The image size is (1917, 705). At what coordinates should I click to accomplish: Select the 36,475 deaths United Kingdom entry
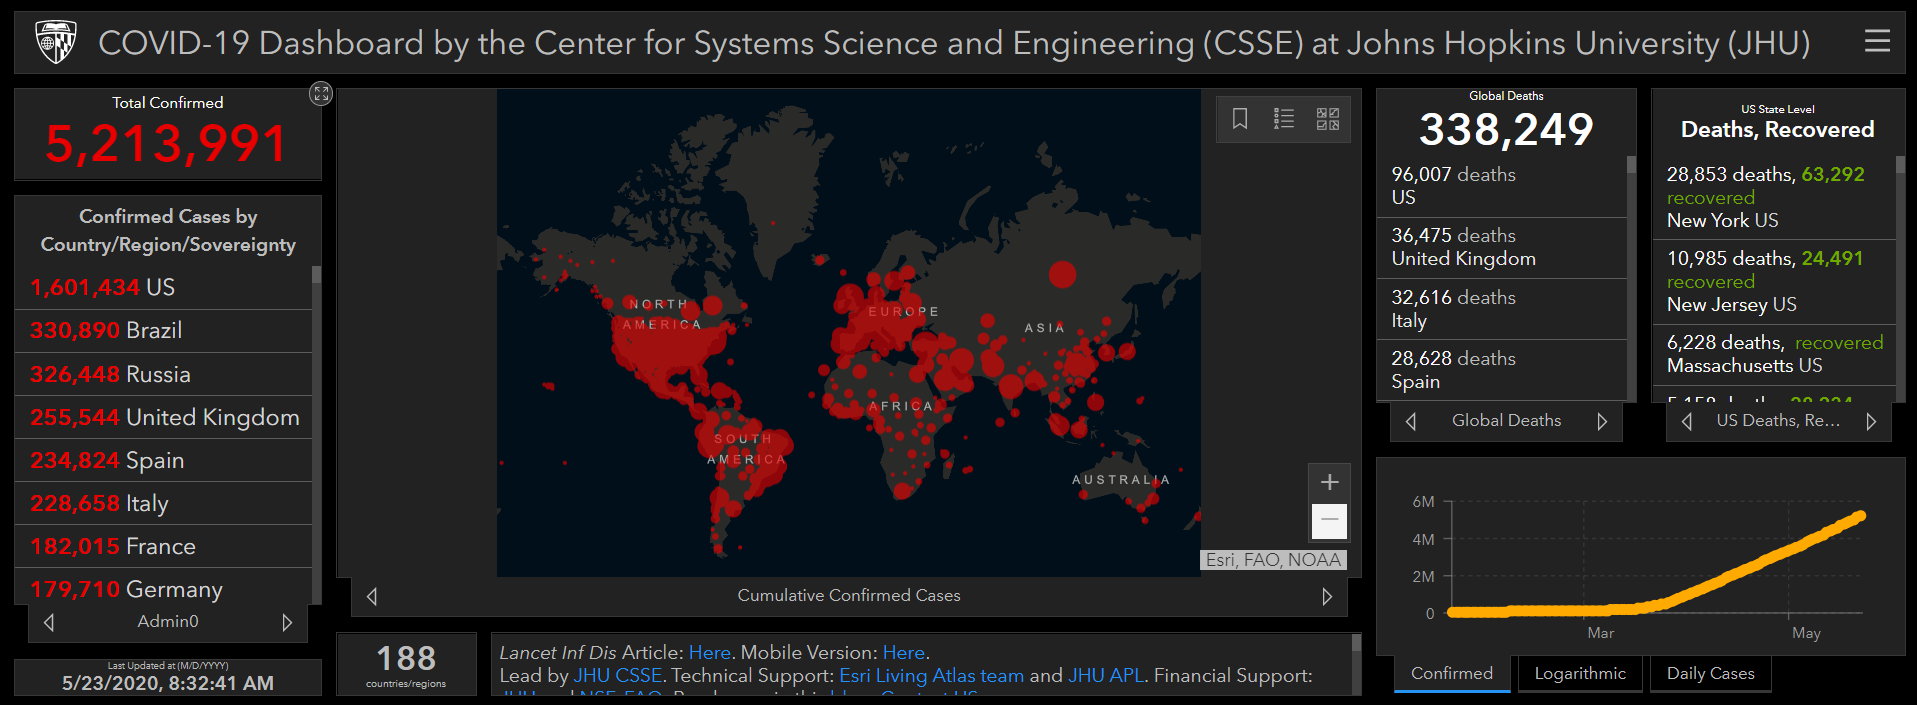point(1502,247)
